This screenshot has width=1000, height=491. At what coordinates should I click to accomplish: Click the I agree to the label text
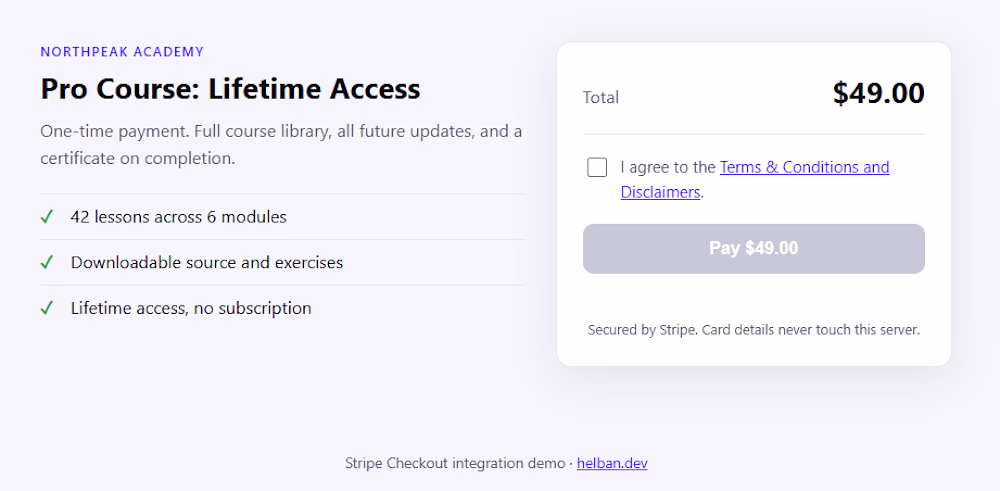pyautogui.click(x=668, y=167)
